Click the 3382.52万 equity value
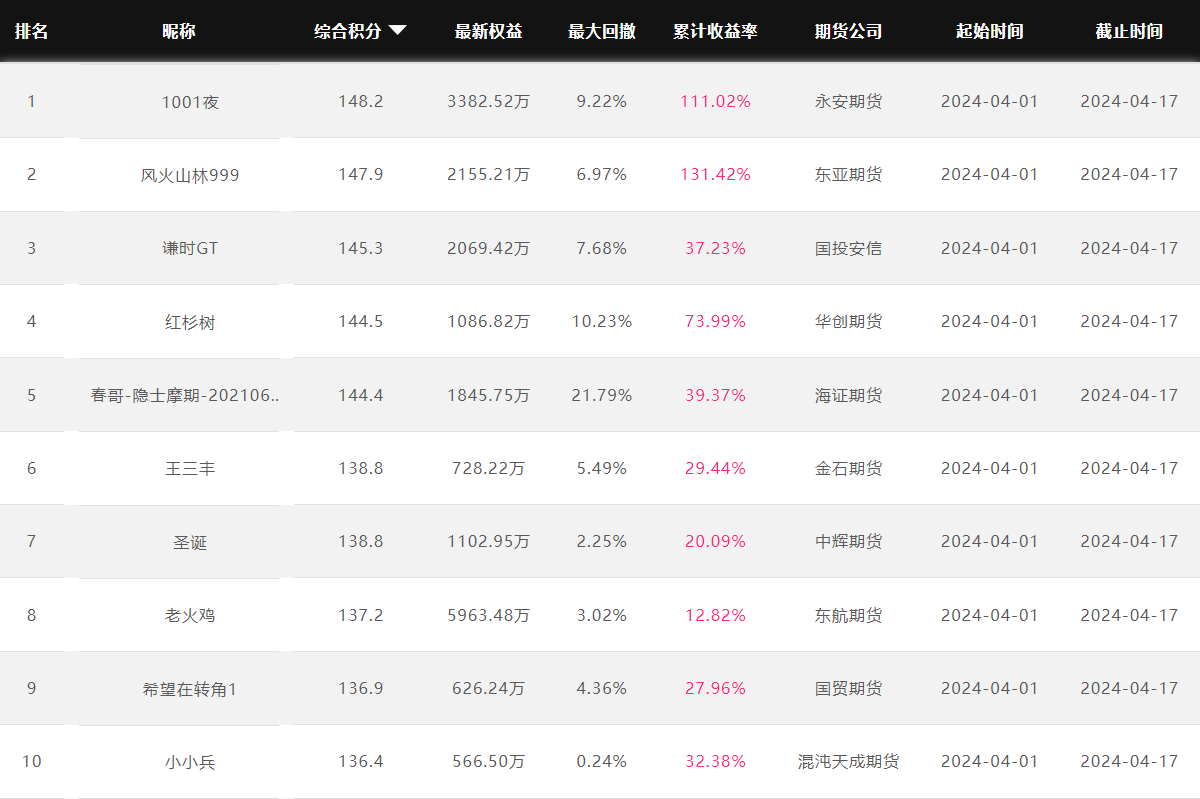1200x799 pixels. point(488,101)
